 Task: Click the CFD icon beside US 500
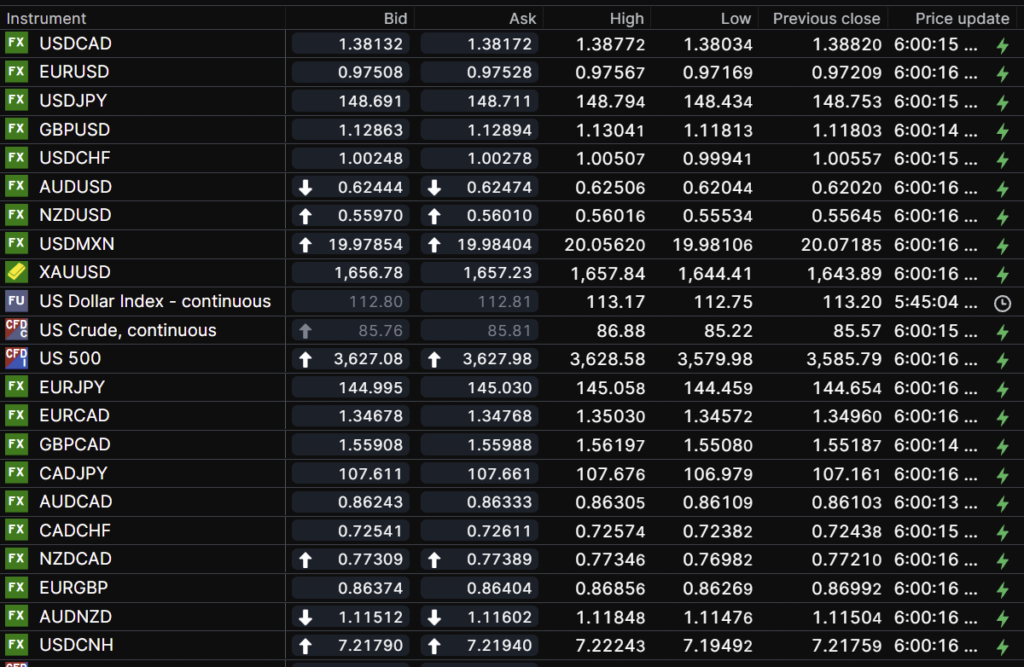click(x=16, y=358)
